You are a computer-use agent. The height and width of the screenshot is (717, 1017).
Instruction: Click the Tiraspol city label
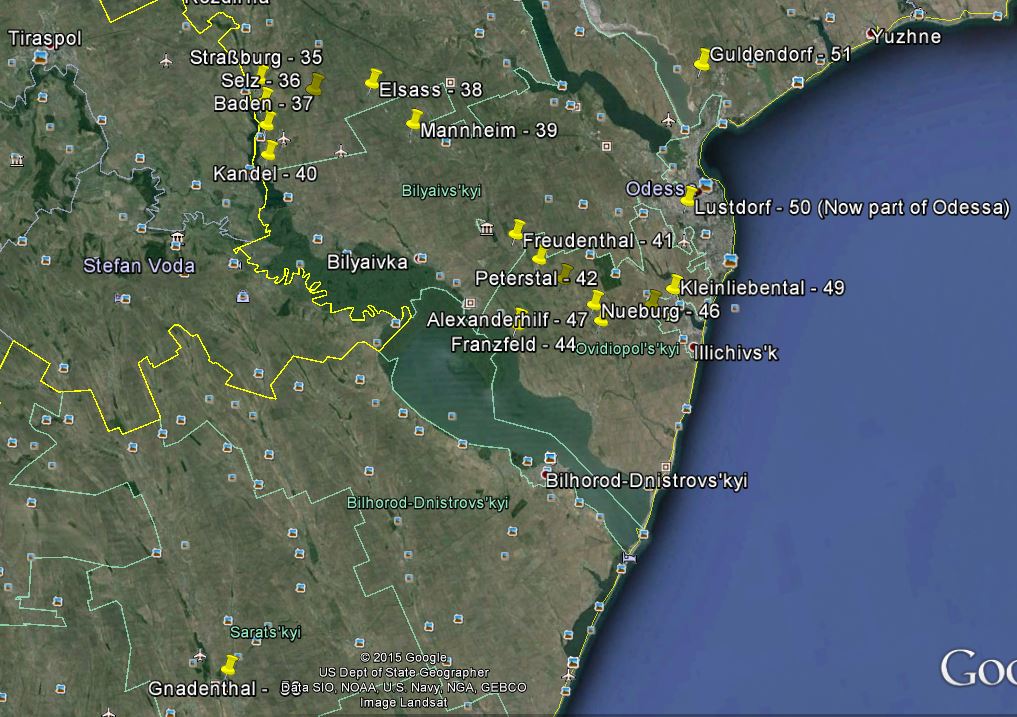(44, 38)
